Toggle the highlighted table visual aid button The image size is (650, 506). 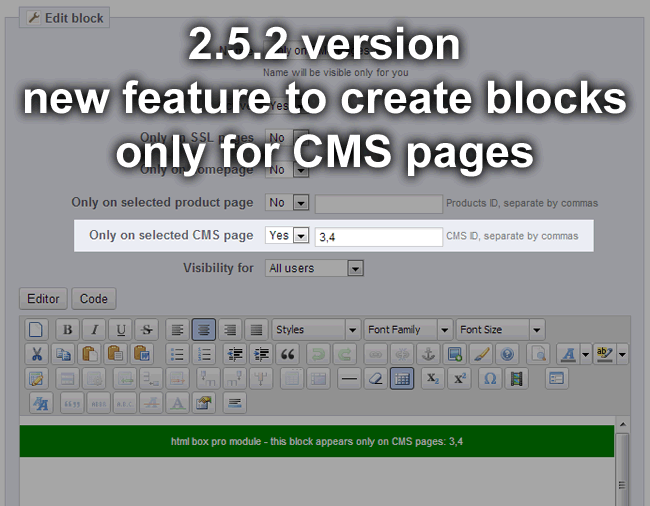(402, 378)
